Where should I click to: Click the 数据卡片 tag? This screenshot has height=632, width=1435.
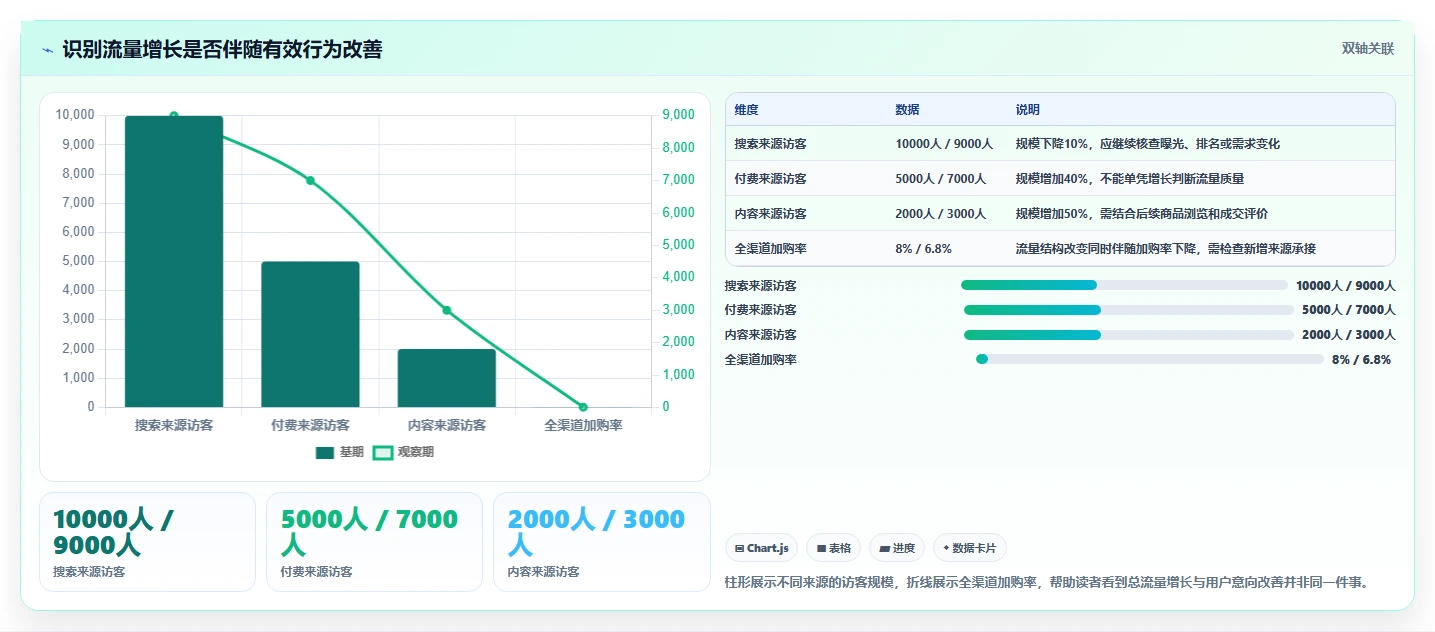pos(970,548)
